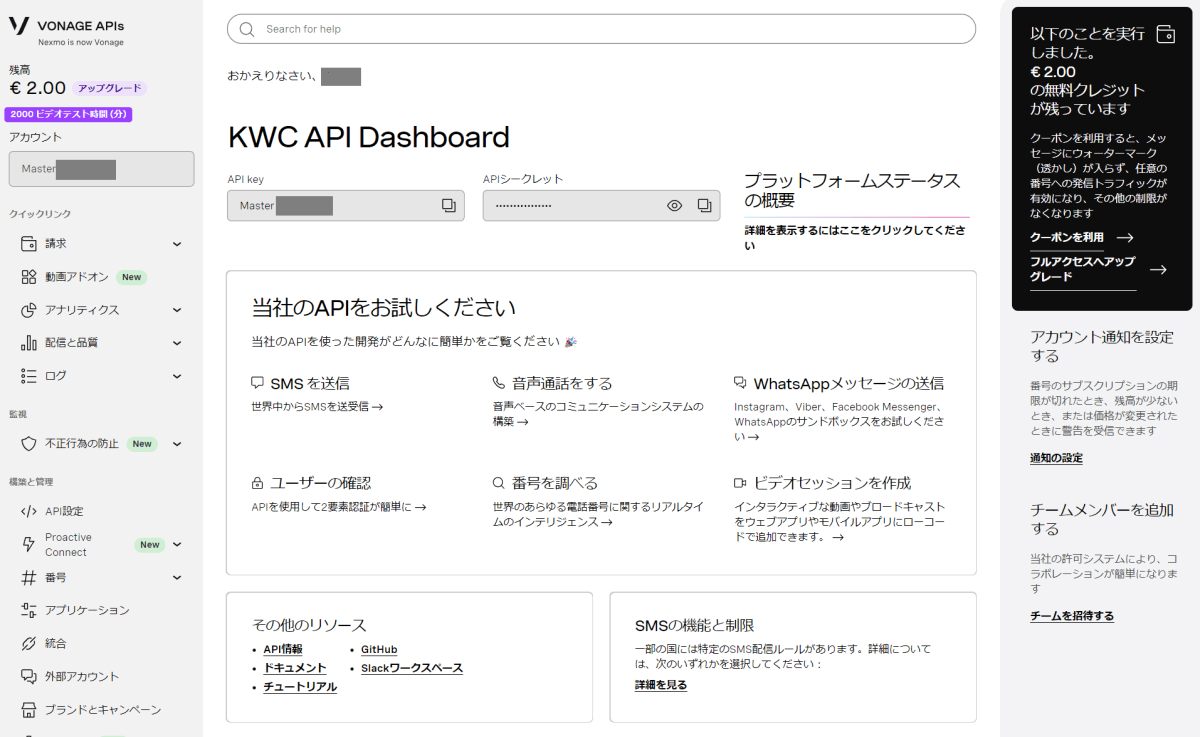Click the ユーザーの確認 lock icon
Viewport: 1200px width, 737px height.
[x=258, y=483]
